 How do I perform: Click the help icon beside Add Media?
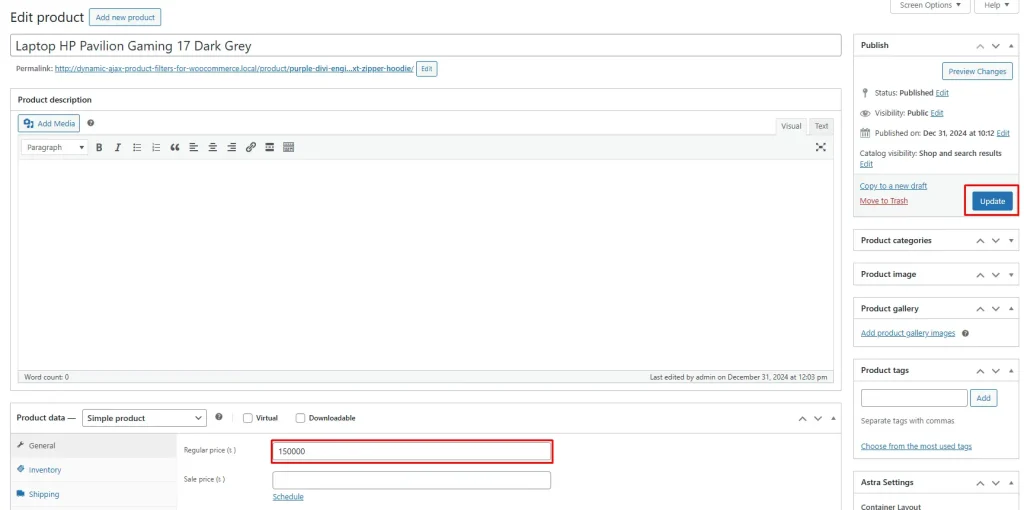pos(91,123)
